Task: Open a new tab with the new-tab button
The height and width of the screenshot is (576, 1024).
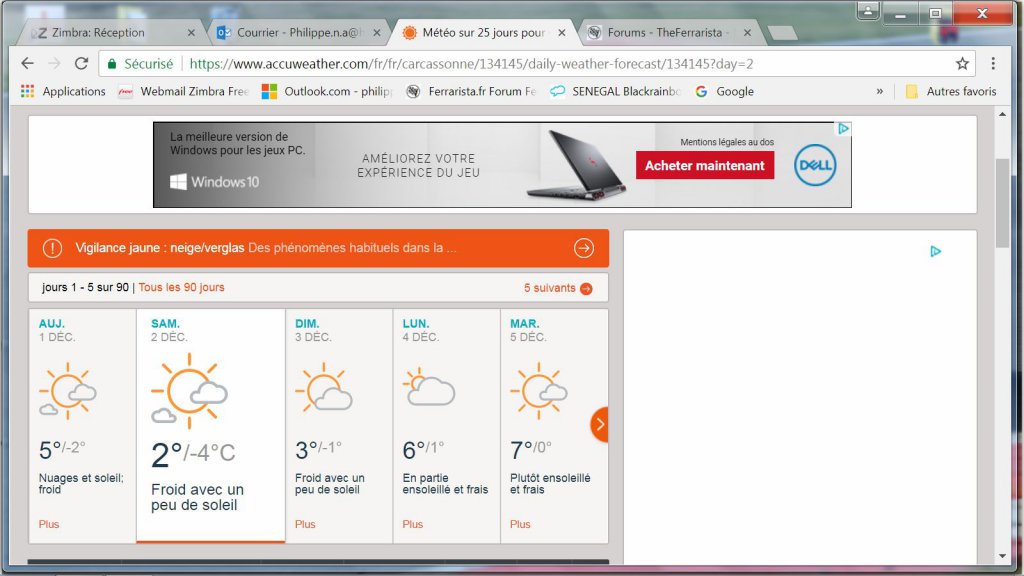Action: (x=782, y=33)
